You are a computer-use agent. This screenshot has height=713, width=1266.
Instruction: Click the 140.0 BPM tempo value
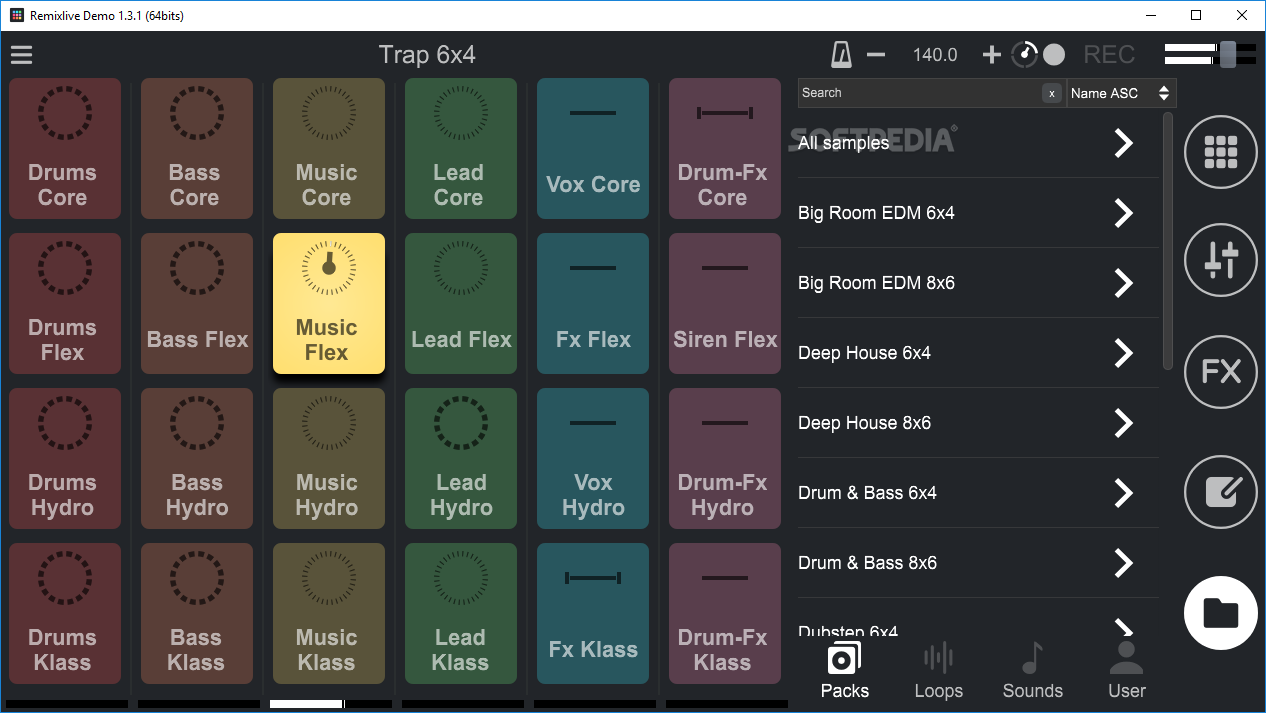pyautogui.click(x=935, y=55)
